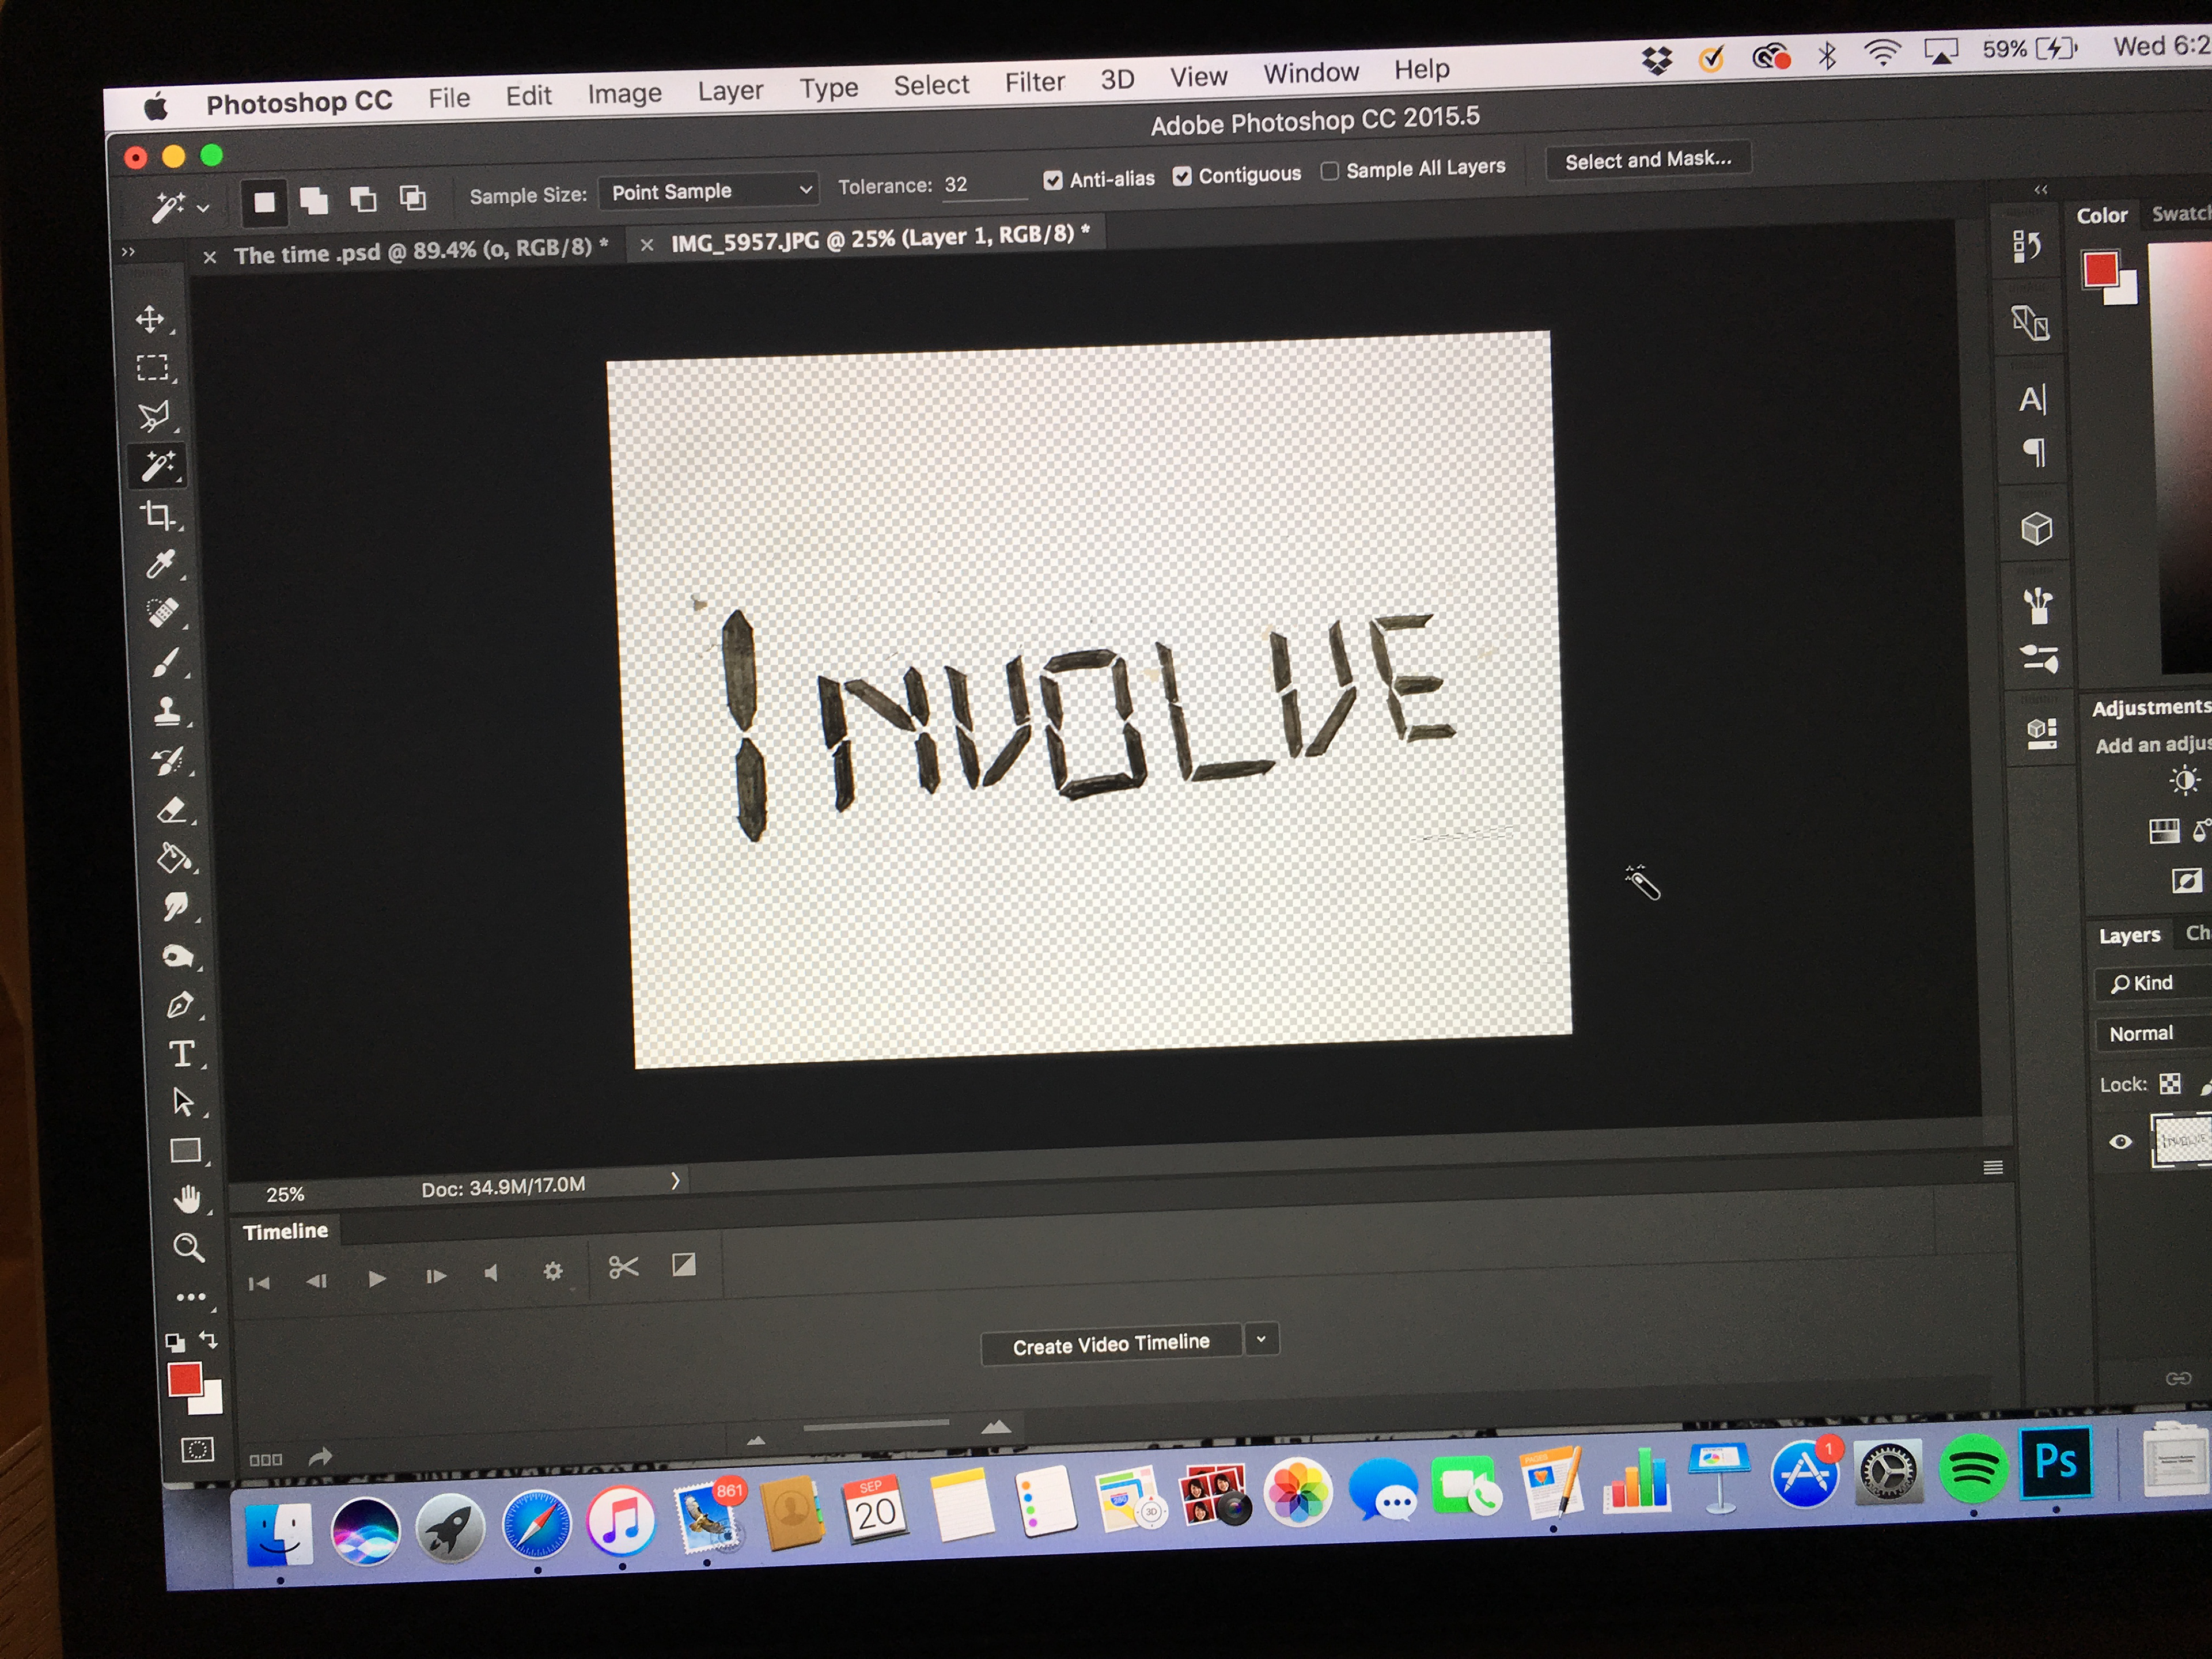
Task: Hide Layer 1 with the eye icon
Action: [2120, 1141]
